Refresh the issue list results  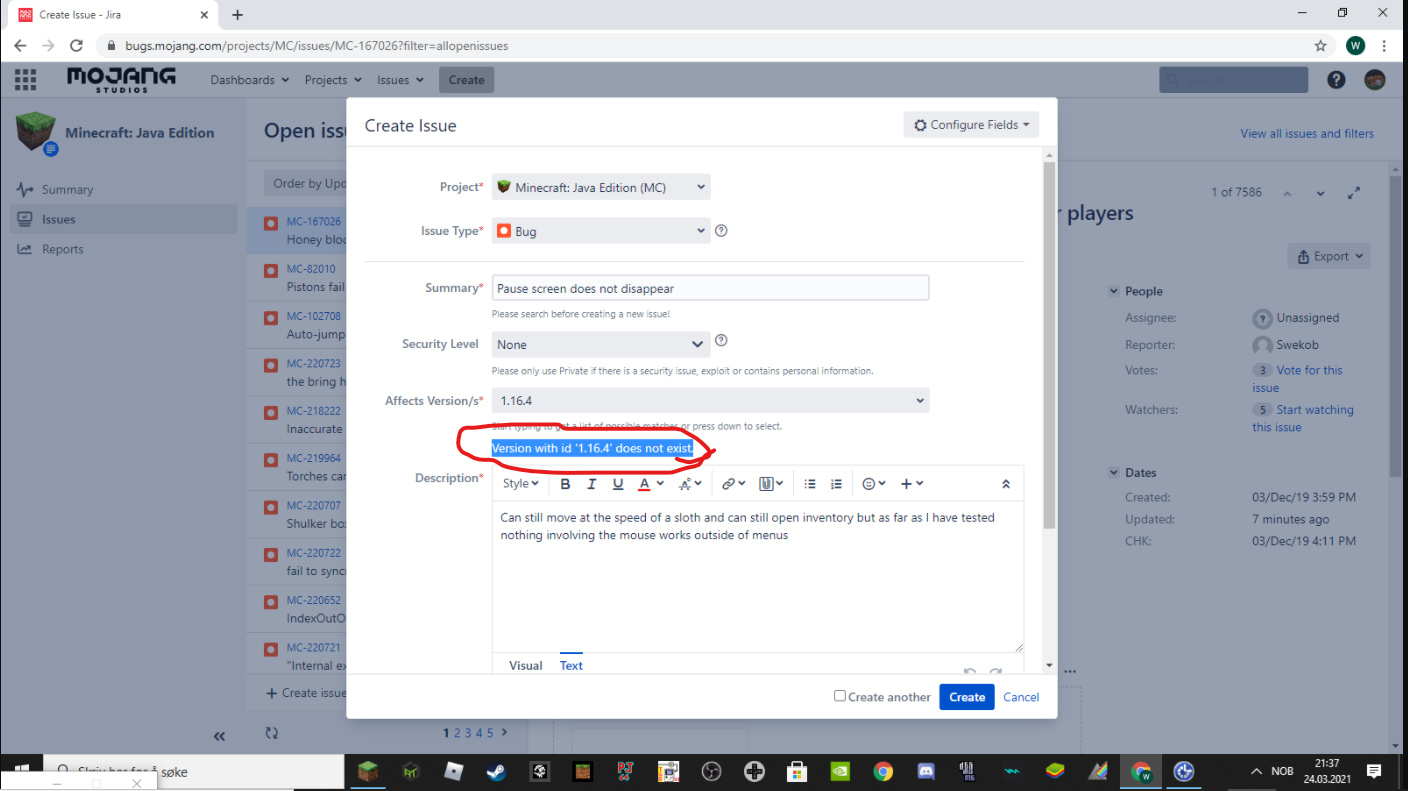[x=271, y=733]
